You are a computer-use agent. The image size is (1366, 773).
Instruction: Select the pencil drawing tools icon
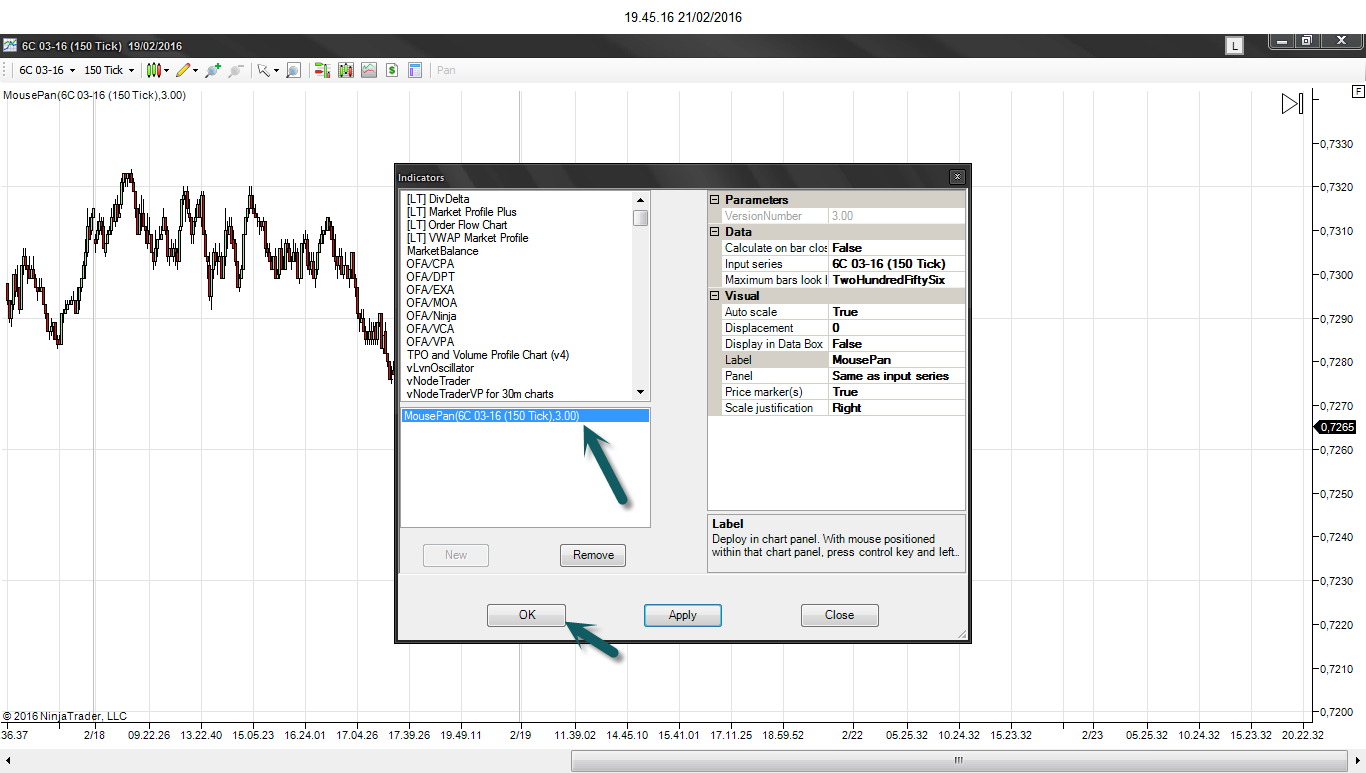point(183,70)
